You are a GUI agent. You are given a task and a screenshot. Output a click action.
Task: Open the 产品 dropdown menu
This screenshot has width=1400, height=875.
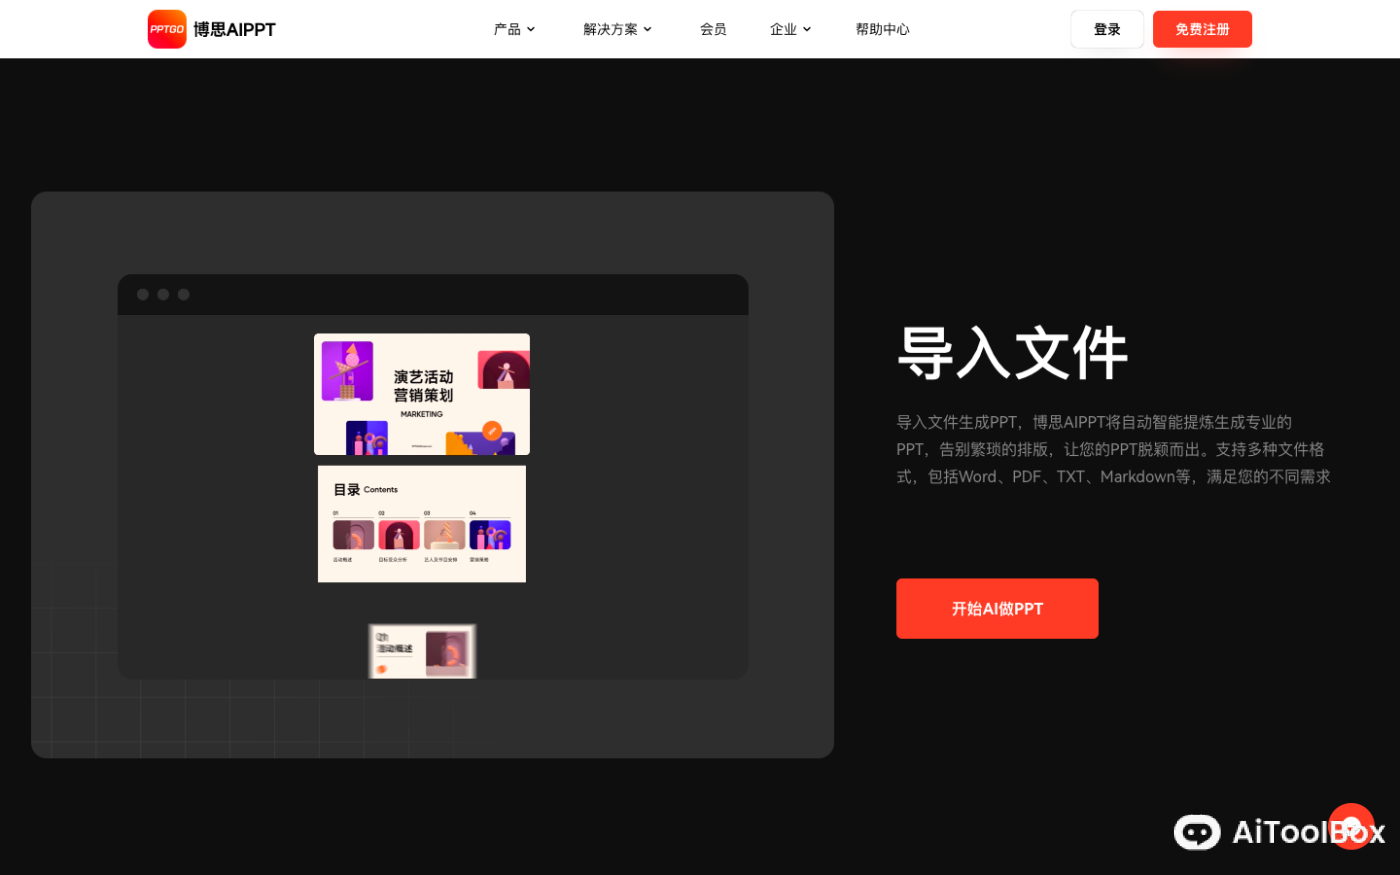tap(513, 29)
